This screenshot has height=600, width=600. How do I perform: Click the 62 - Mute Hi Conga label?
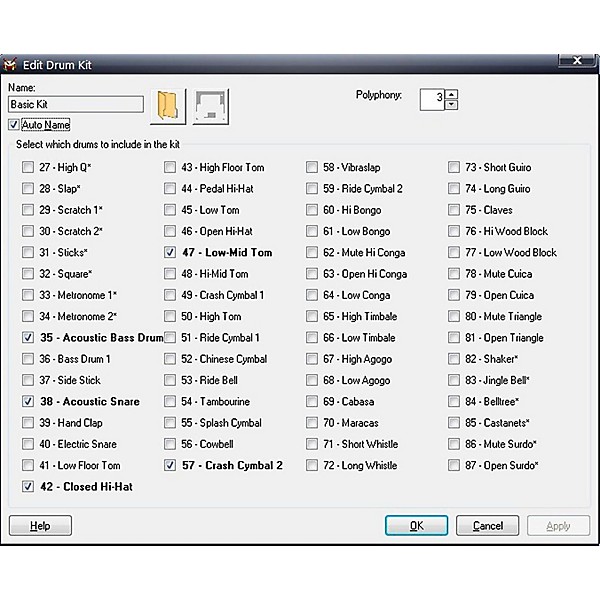[x=364, y=253]
